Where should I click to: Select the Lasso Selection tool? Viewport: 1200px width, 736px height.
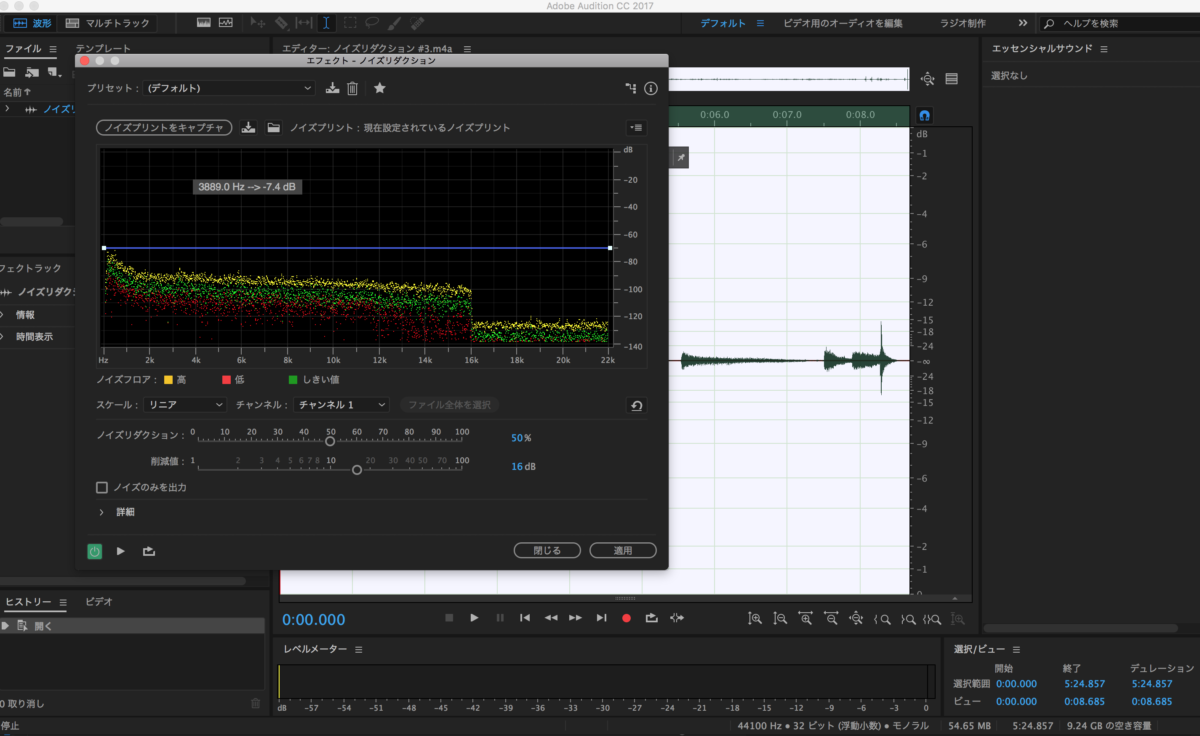coord(372,23)
